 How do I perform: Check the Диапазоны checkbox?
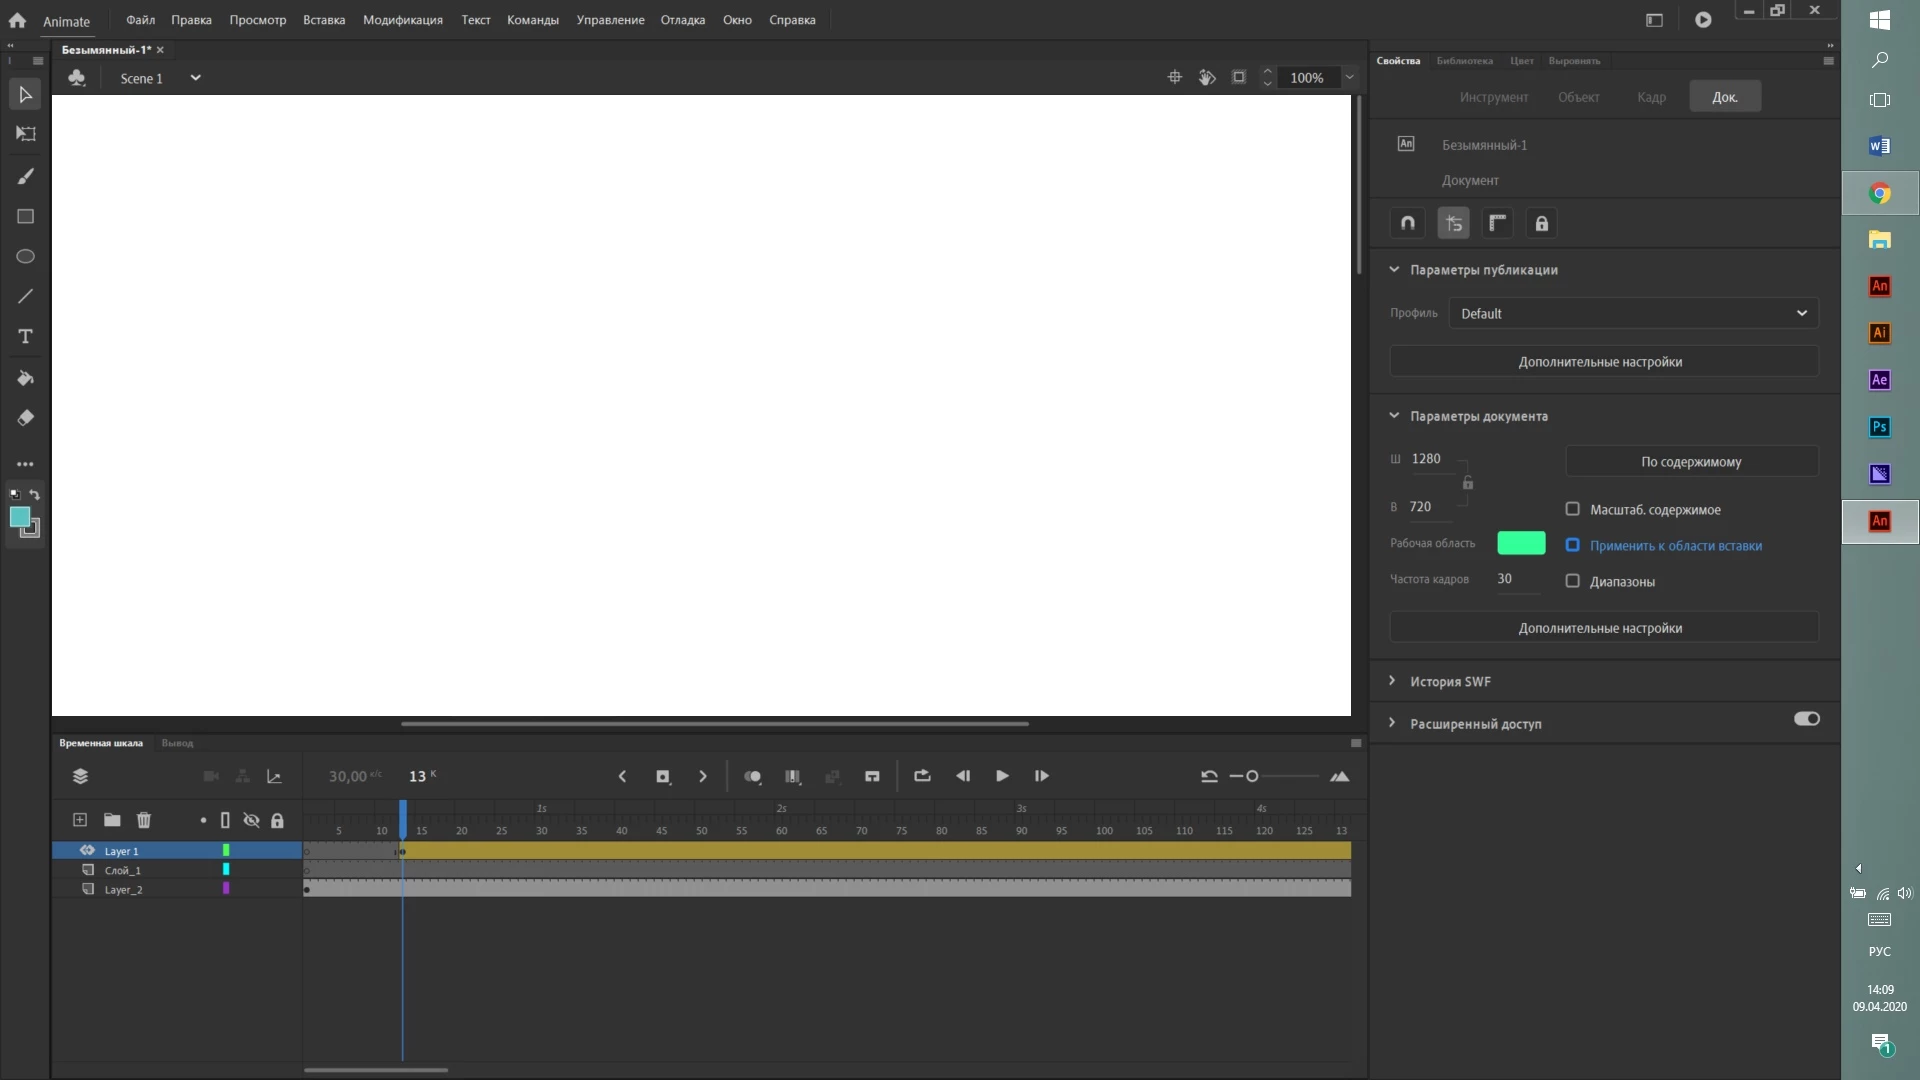pyautogui.click(x=1573, y=581)
